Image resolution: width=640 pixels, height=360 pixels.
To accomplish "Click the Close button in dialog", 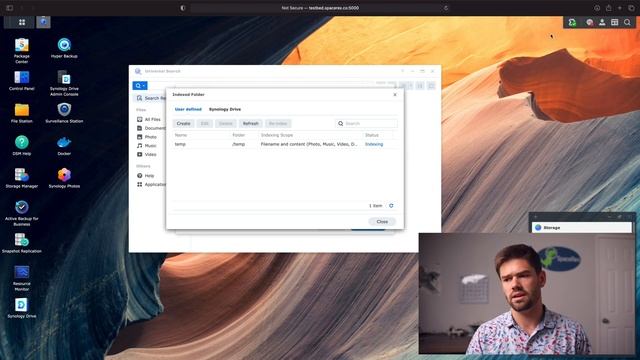I will pos(382,222).
